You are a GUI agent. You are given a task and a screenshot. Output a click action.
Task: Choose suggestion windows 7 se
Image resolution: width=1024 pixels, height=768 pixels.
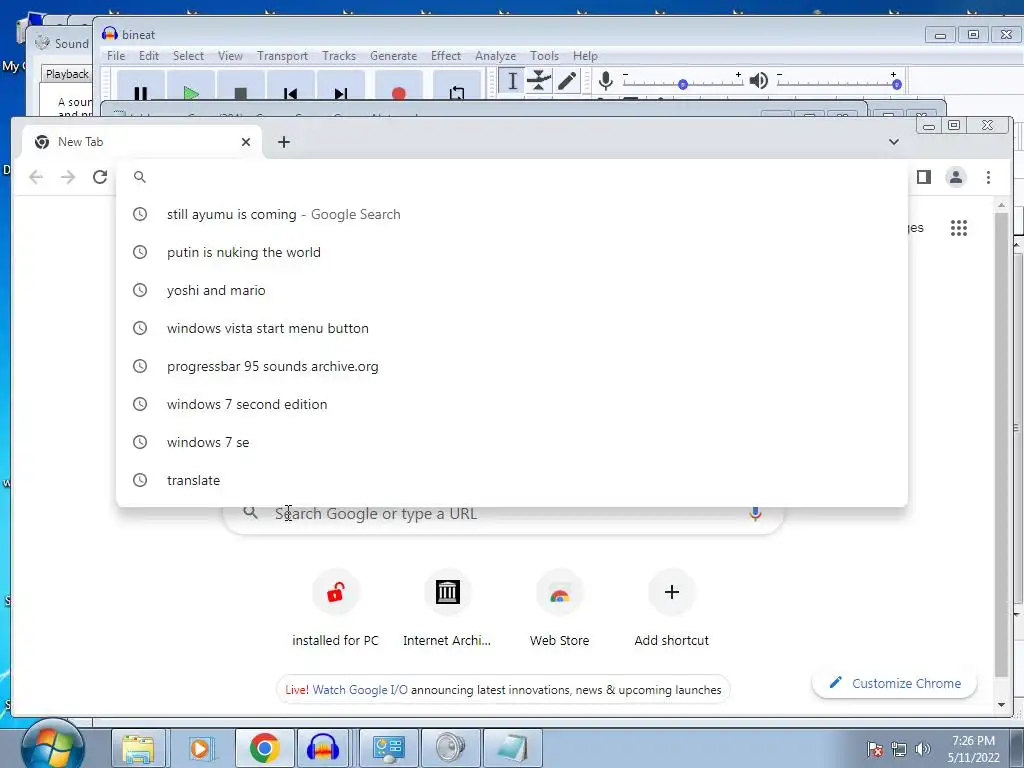511,441
